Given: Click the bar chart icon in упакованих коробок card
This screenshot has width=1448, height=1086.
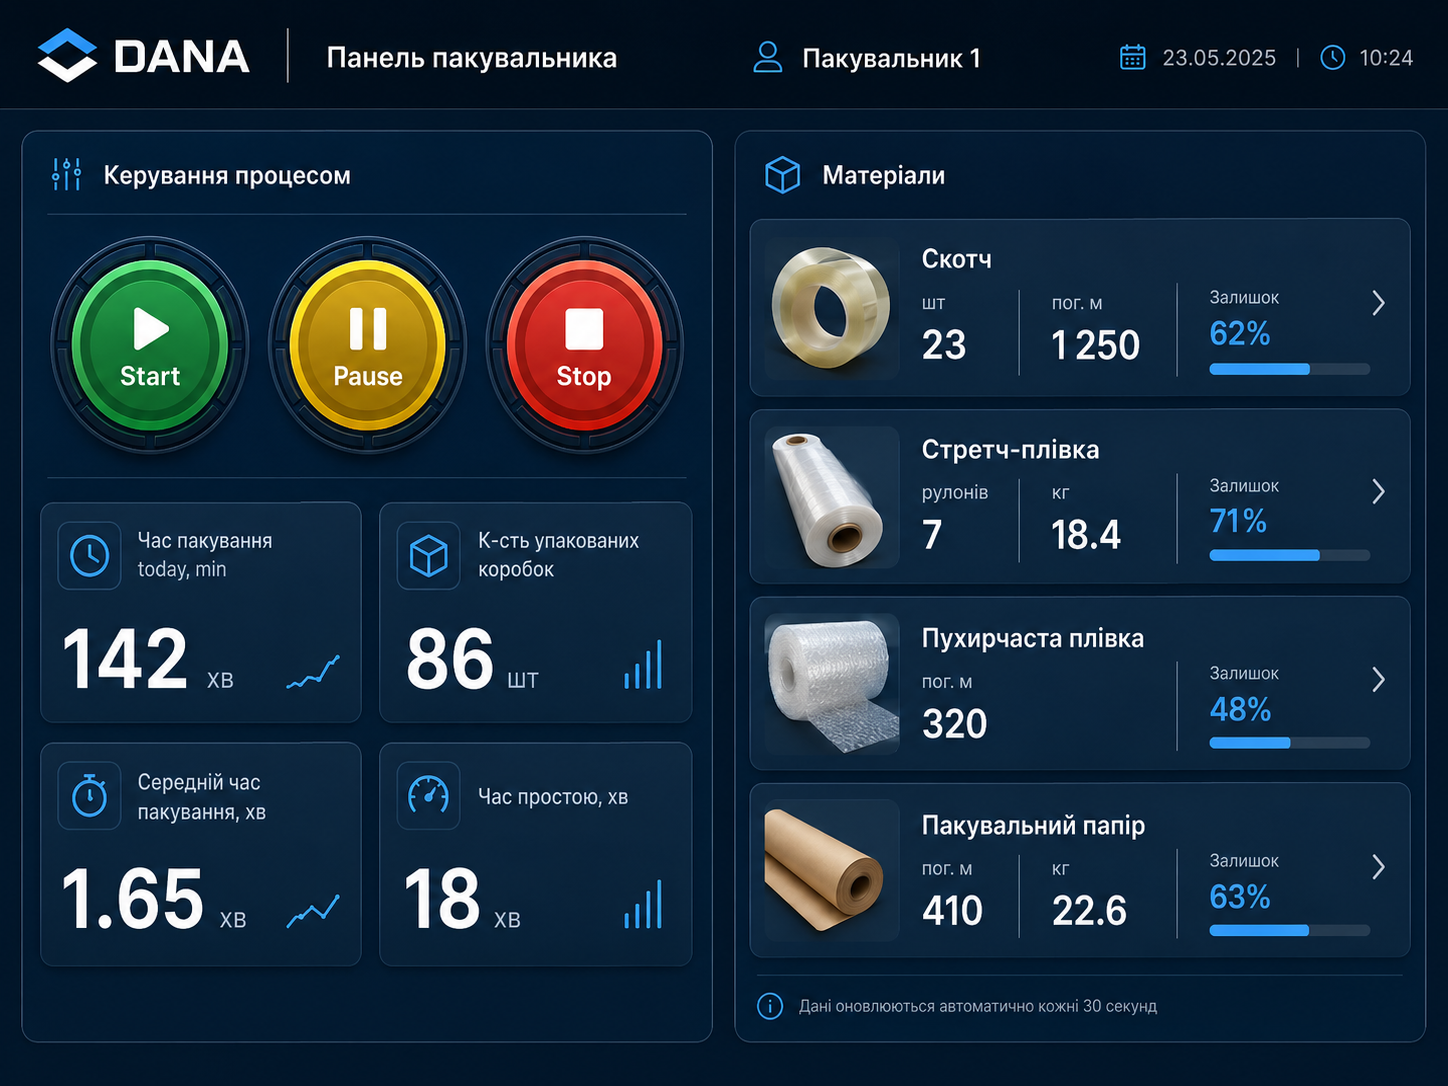Looking at the screenshot, I should (643, 665).
